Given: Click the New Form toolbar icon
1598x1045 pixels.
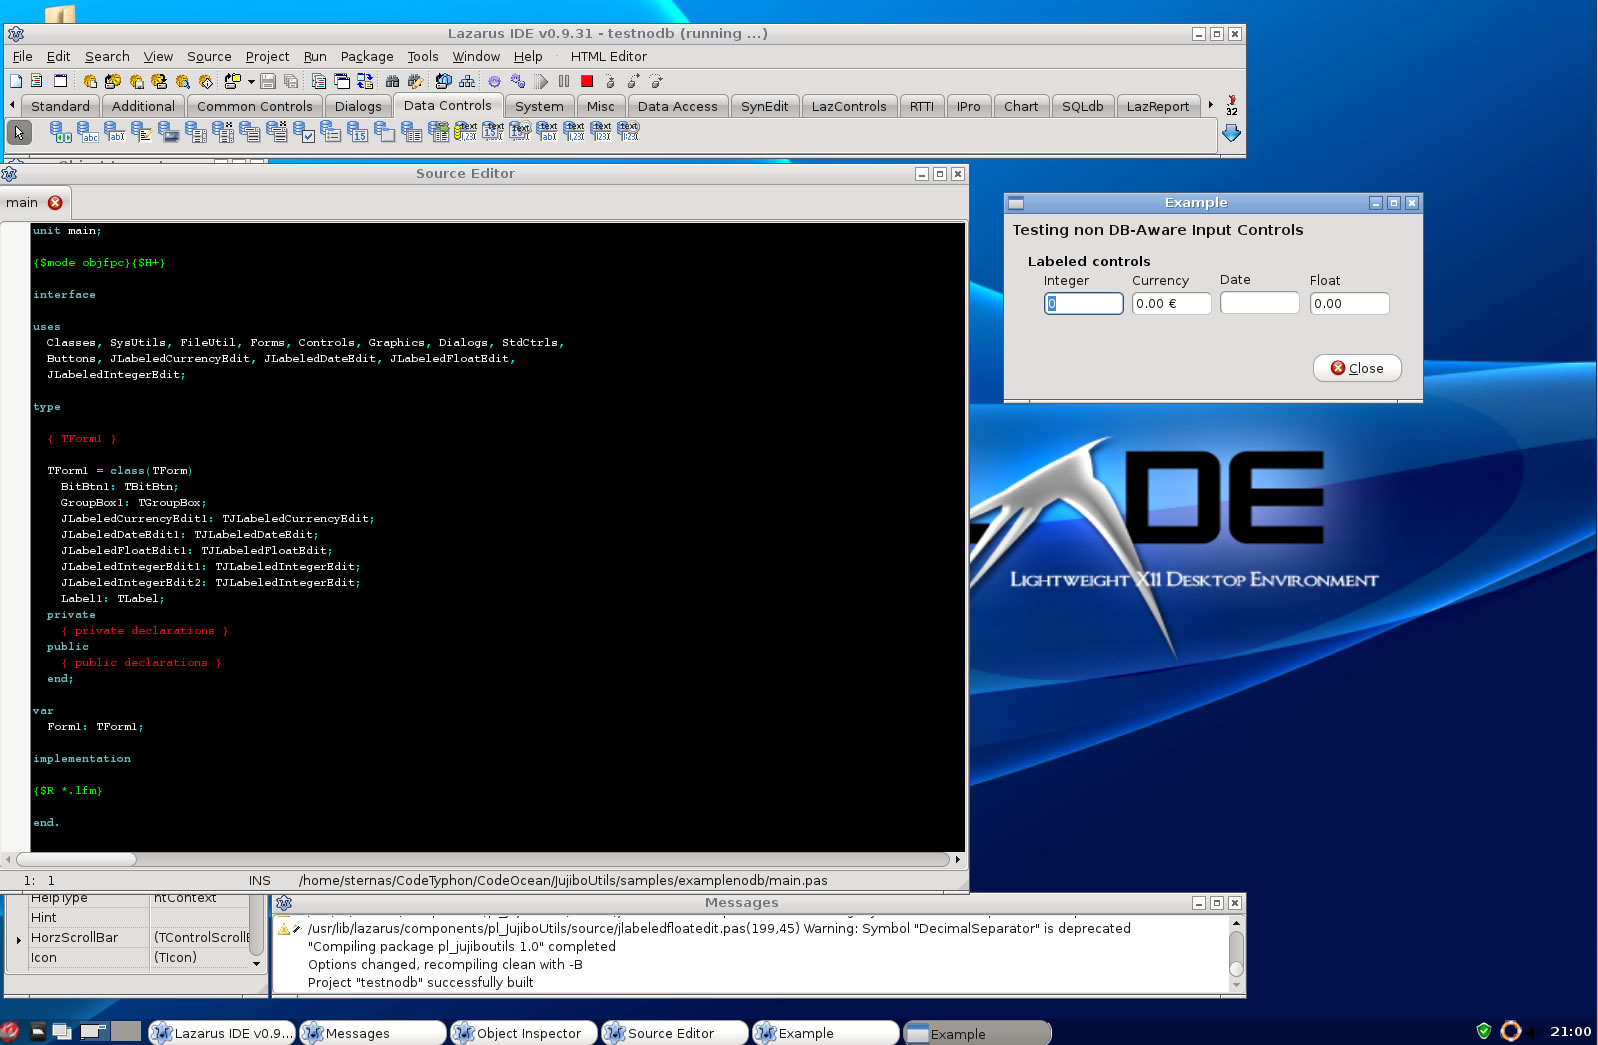Looking at the screenshot, I should click(60, 81).
